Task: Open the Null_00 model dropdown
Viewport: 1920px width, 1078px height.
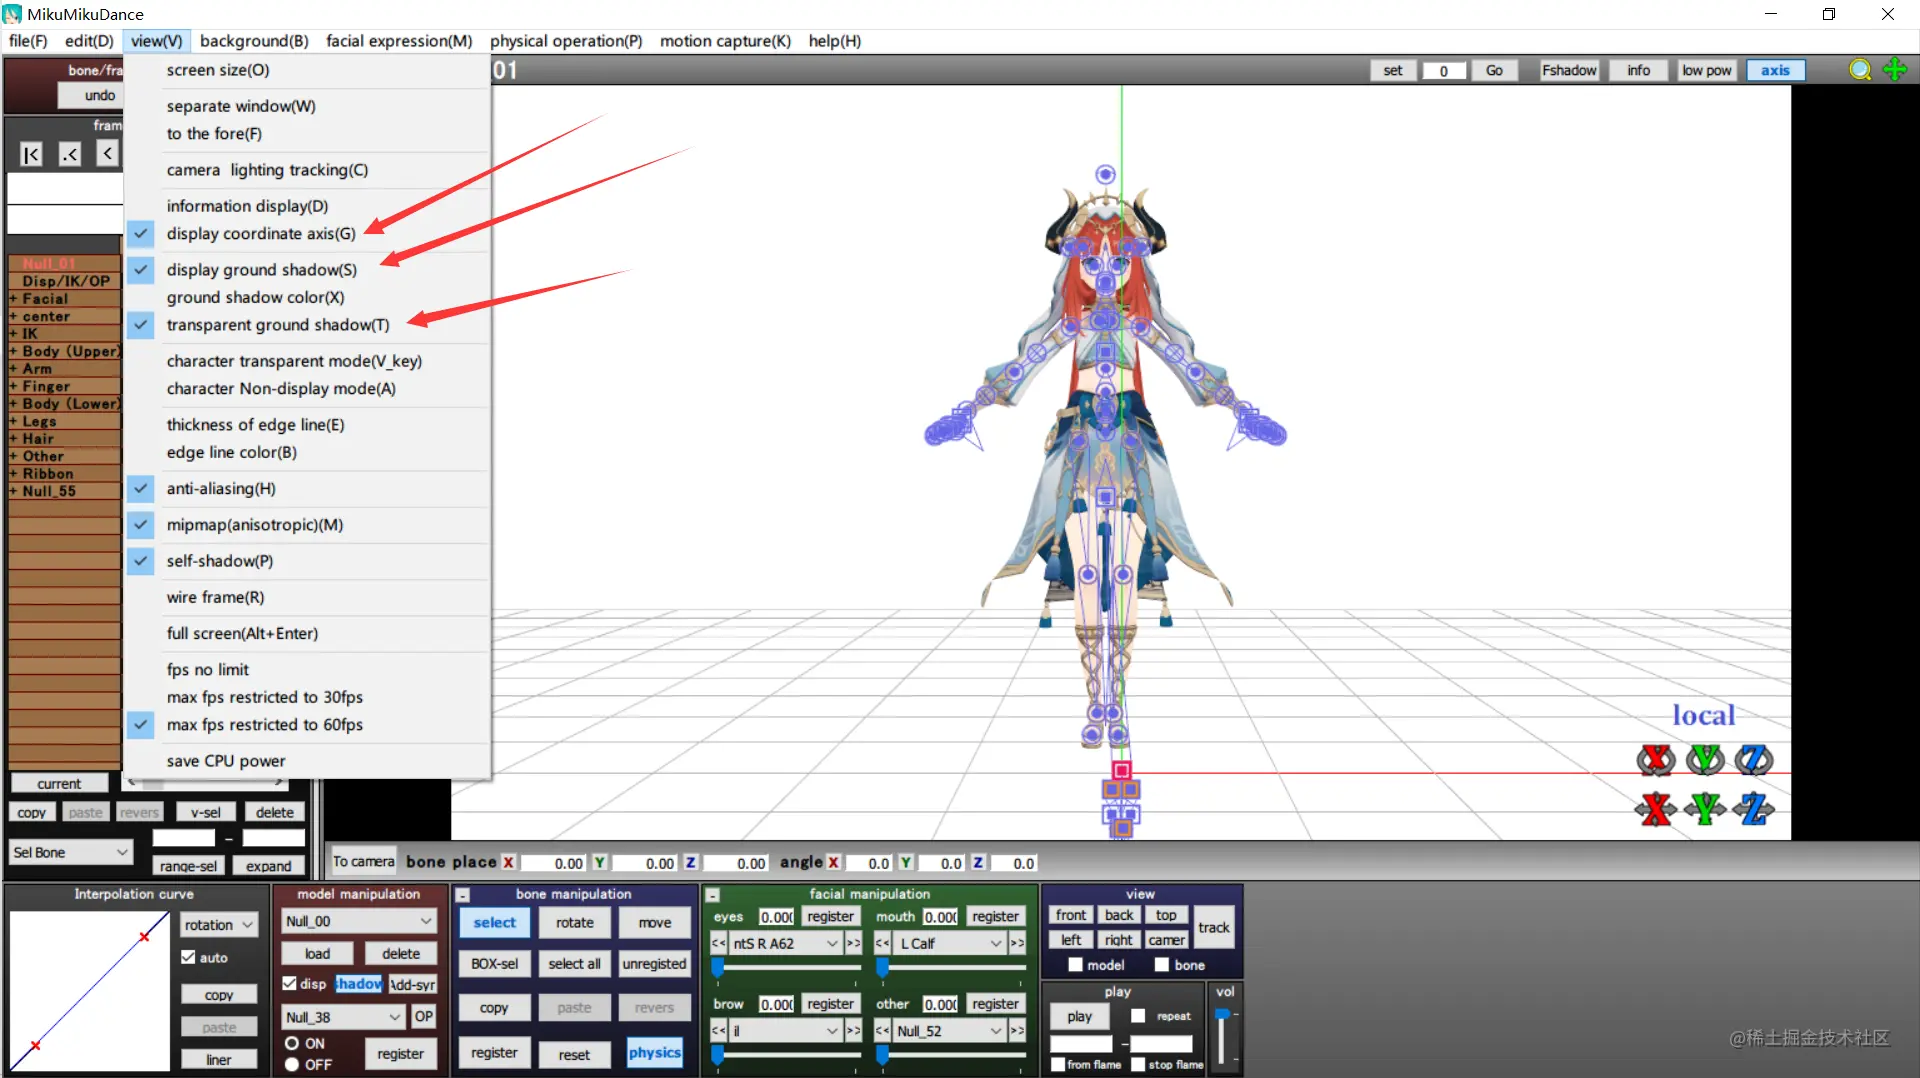Action: (359, 921)
